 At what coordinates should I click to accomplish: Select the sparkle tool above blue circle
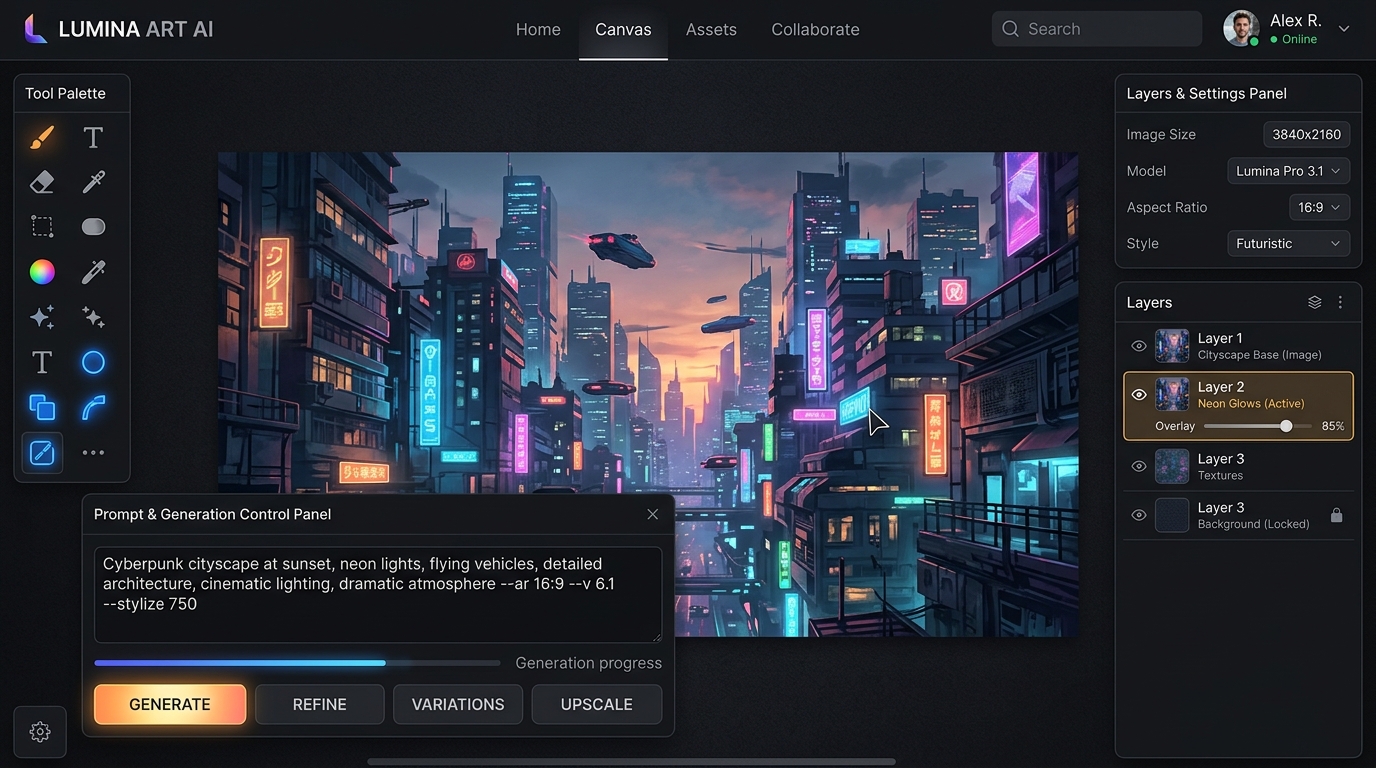(93, 317)
